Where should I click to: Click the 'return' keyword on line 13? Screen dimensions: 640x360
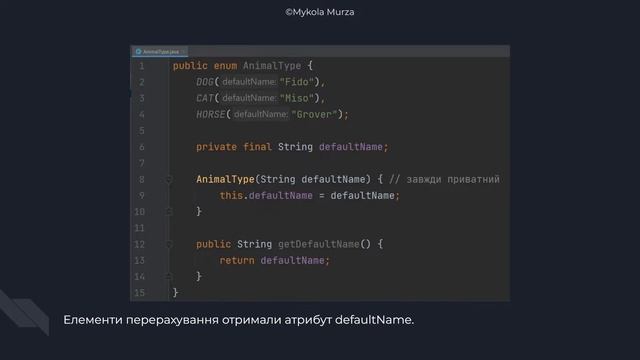(x=237, y=260)
